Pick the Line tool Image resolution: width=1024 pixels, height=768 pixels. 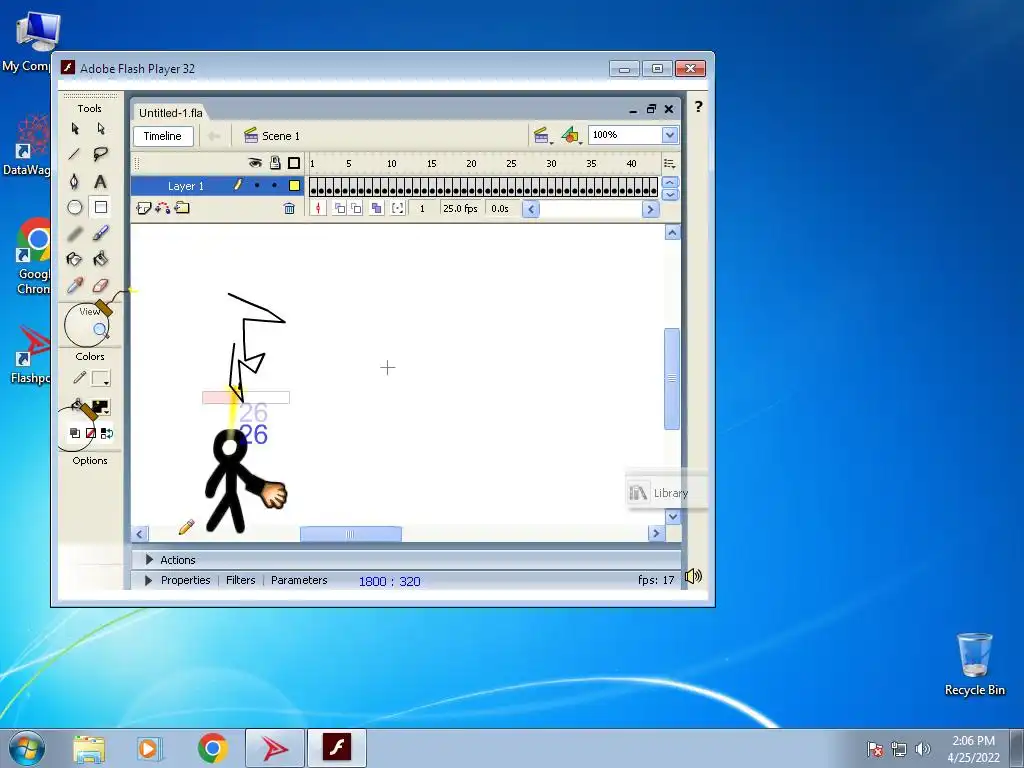(74, 155)
